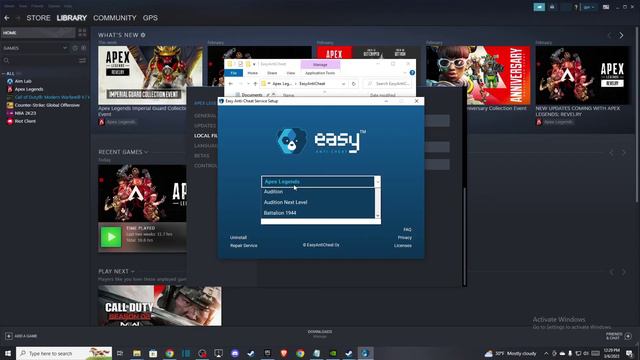Click the Uninstall link in EasyAntiCheat setup
The width and height of the screenshot is (640, 360).
238,238
